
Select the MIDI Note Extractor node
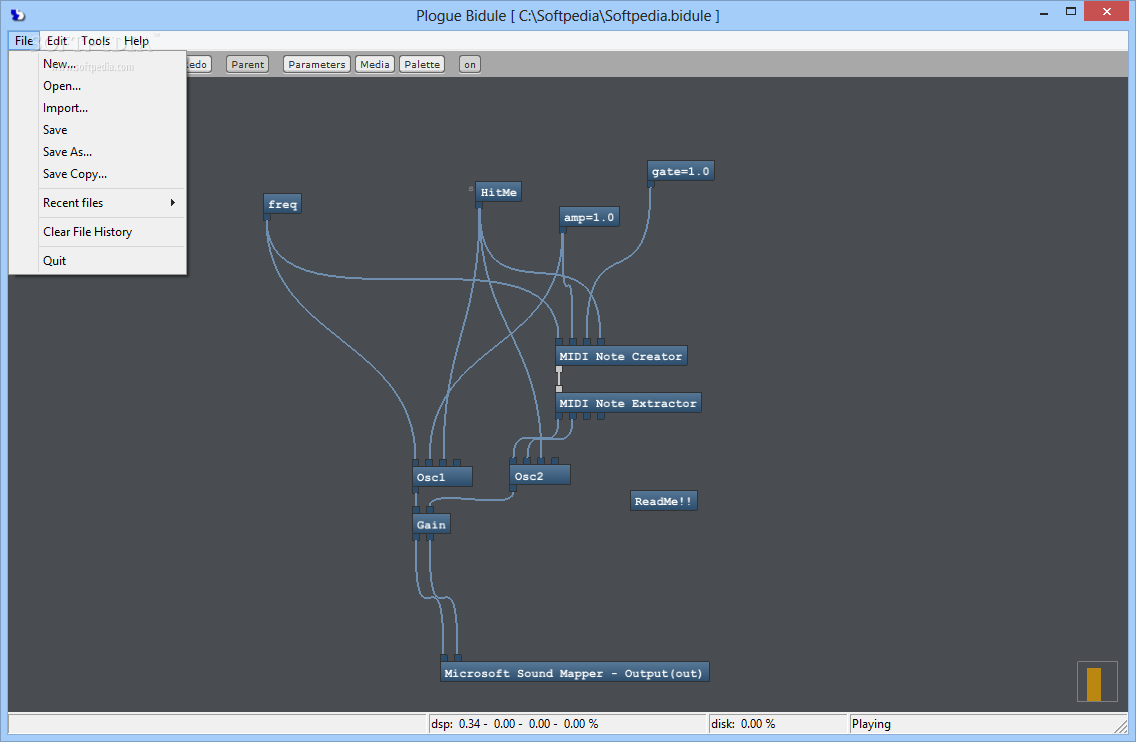point(627,403)
